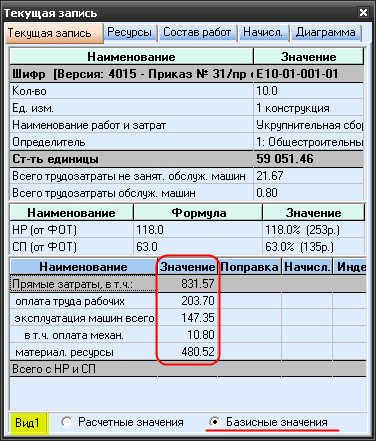The width and height of the screenshot is (376, 441).
Task: Click the Поправка column header
Action: coord(249,267)
